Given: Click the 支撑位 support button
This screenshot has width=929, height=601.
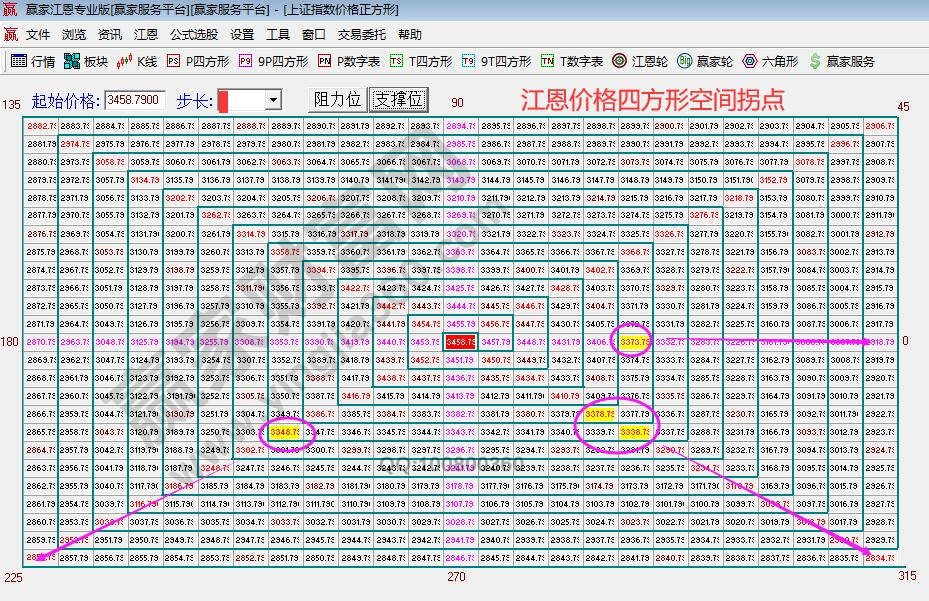Looking at the screenshot, I should tap(399, 100).
